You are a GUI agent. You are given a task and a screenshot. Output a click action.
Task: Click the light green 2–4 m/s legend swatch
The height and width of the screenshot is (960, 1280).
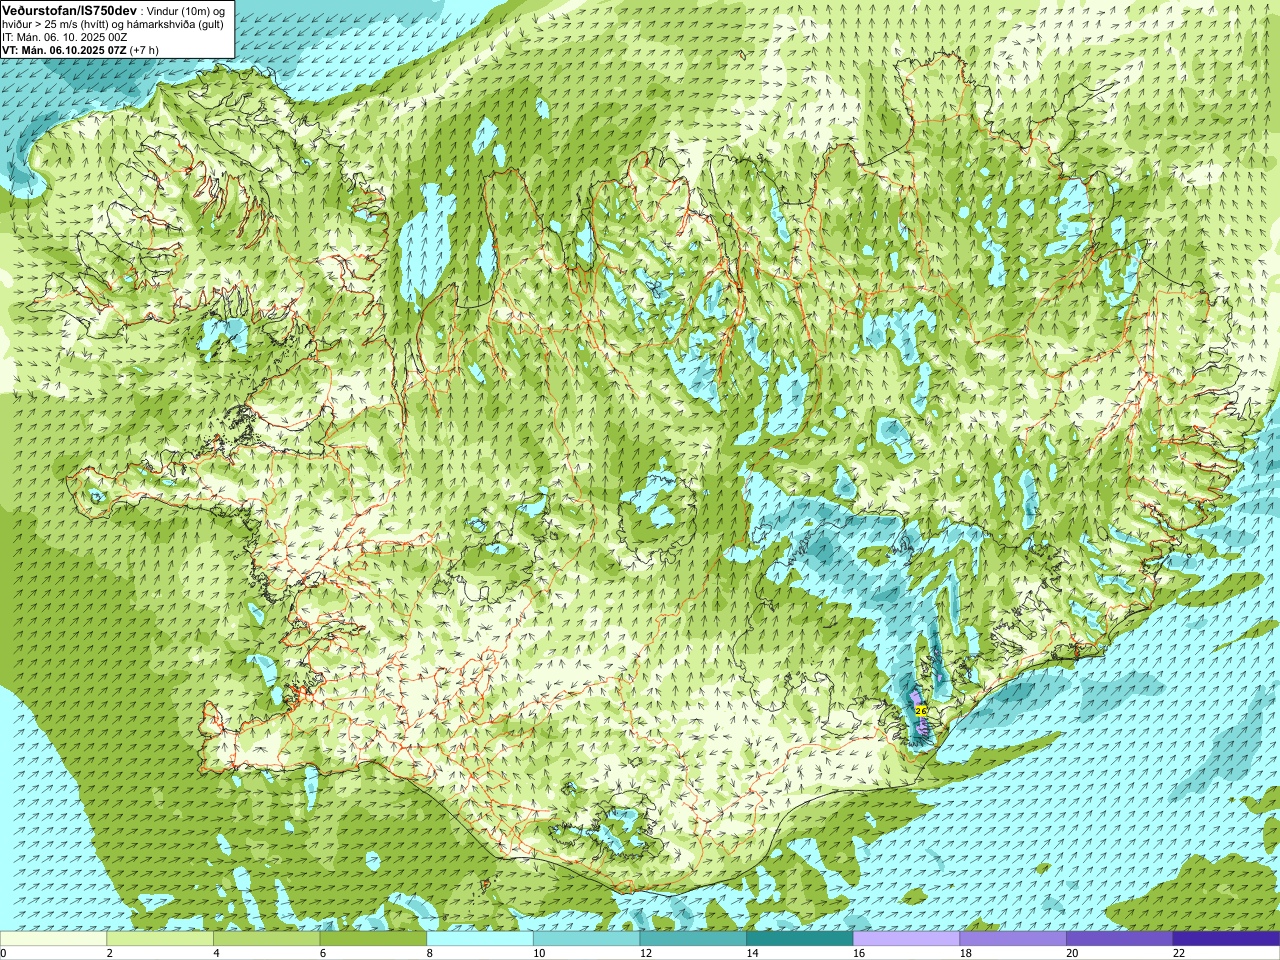coord(160,939)
